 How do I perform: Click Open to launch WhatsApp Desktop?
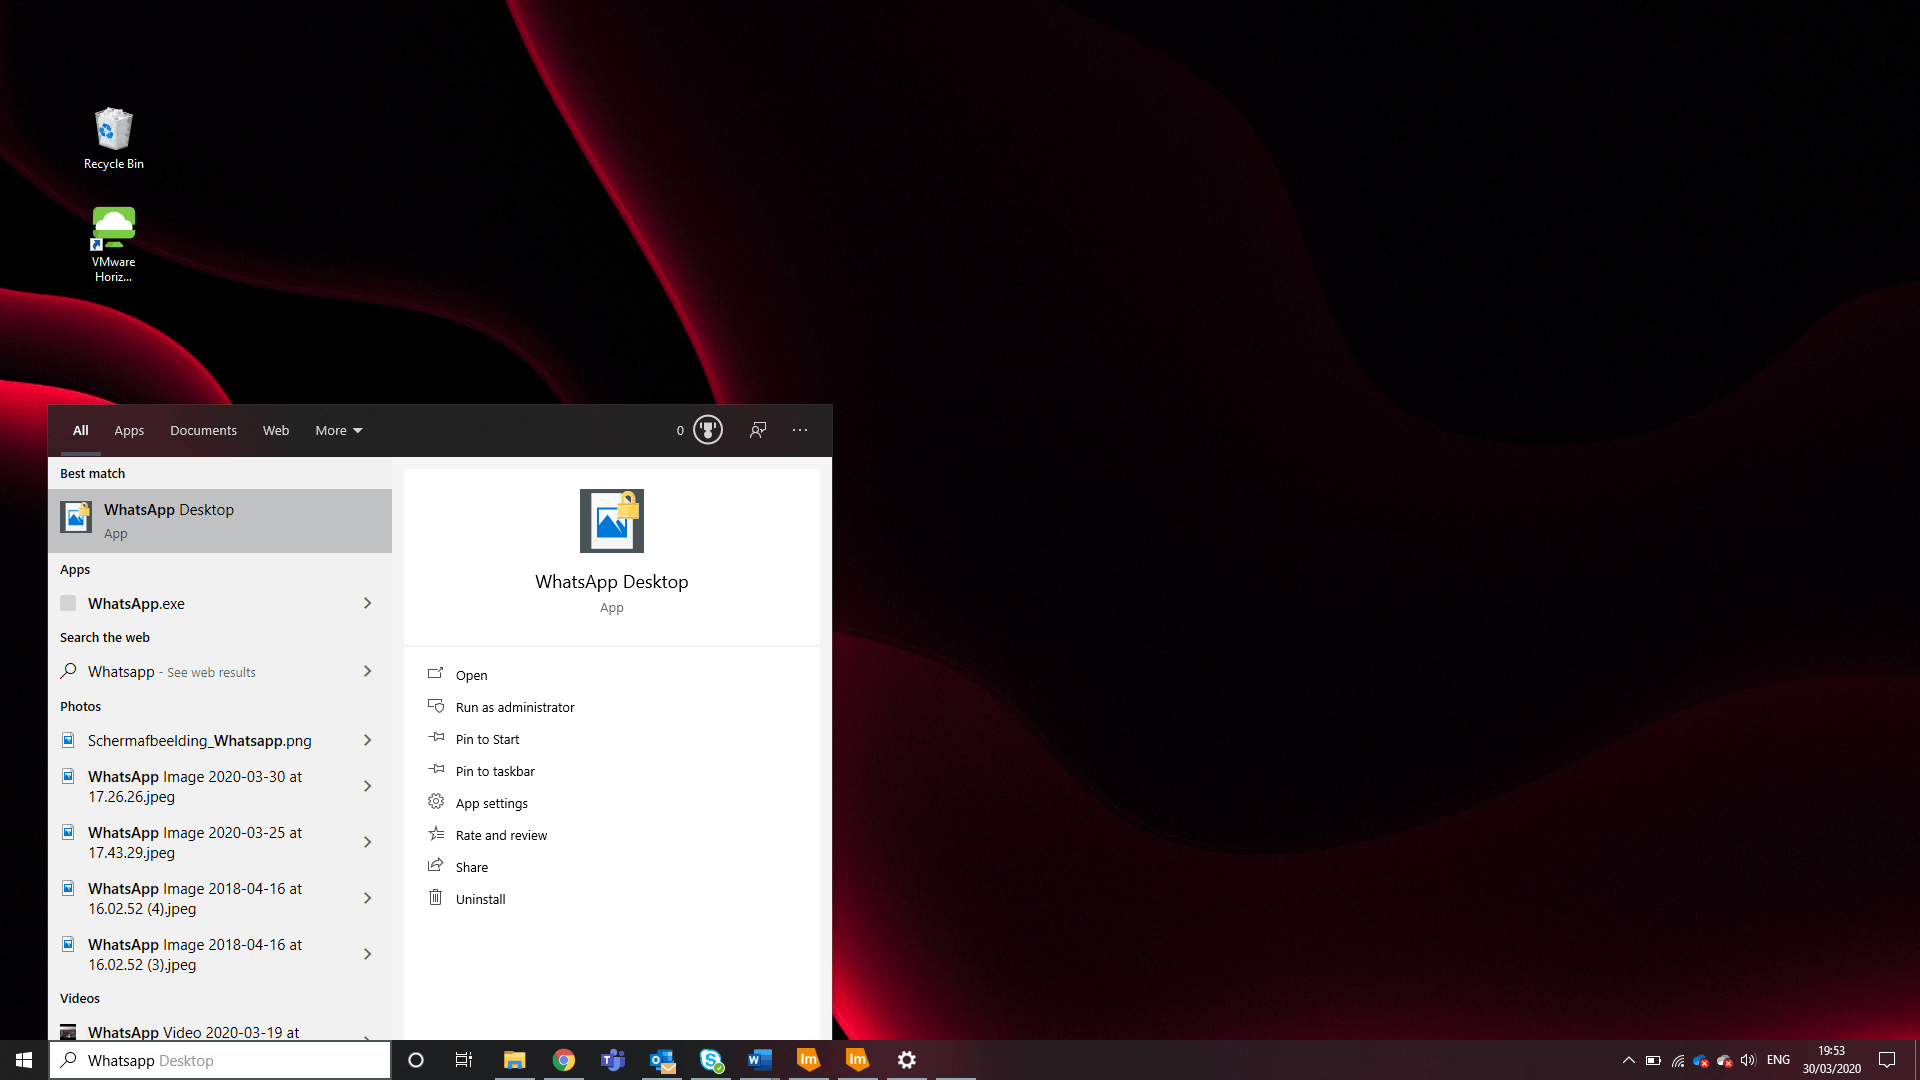(471, 675)
